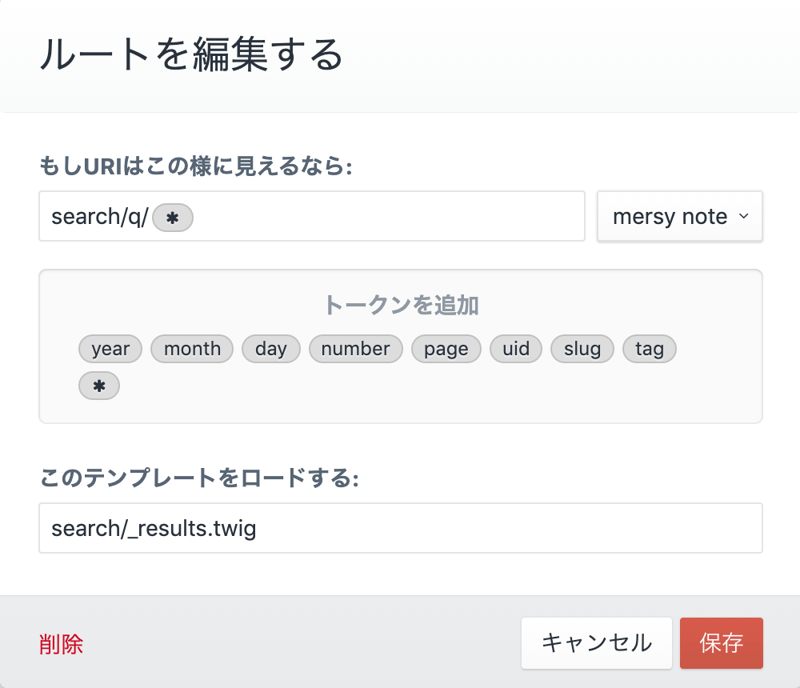Add the tag token
Viewport: 800px width, 688px height.
649,348
